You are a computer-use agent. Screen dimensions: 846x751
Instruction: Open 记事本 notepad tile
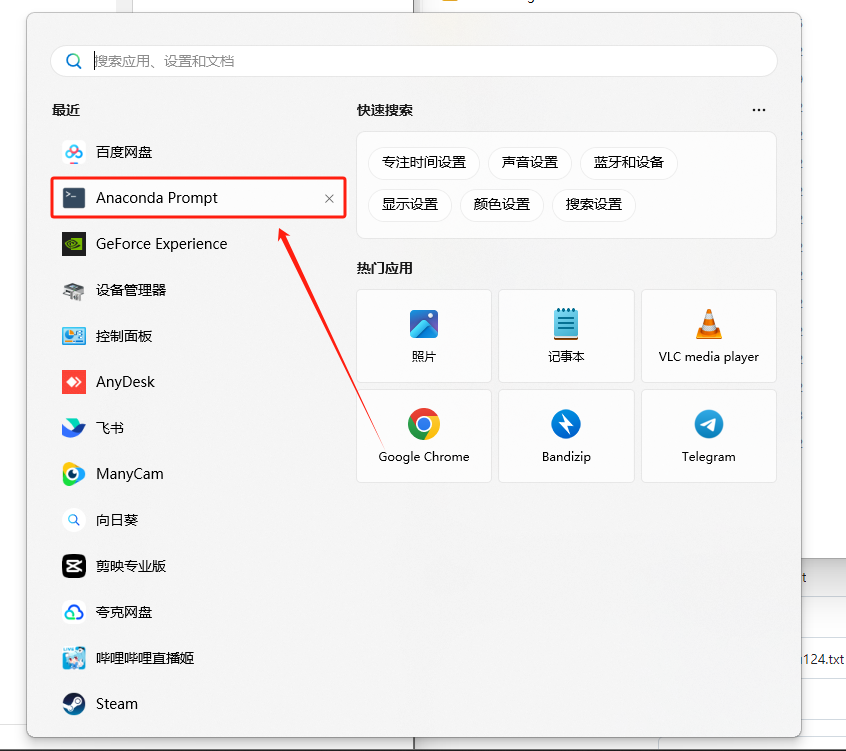pos(566,336)
